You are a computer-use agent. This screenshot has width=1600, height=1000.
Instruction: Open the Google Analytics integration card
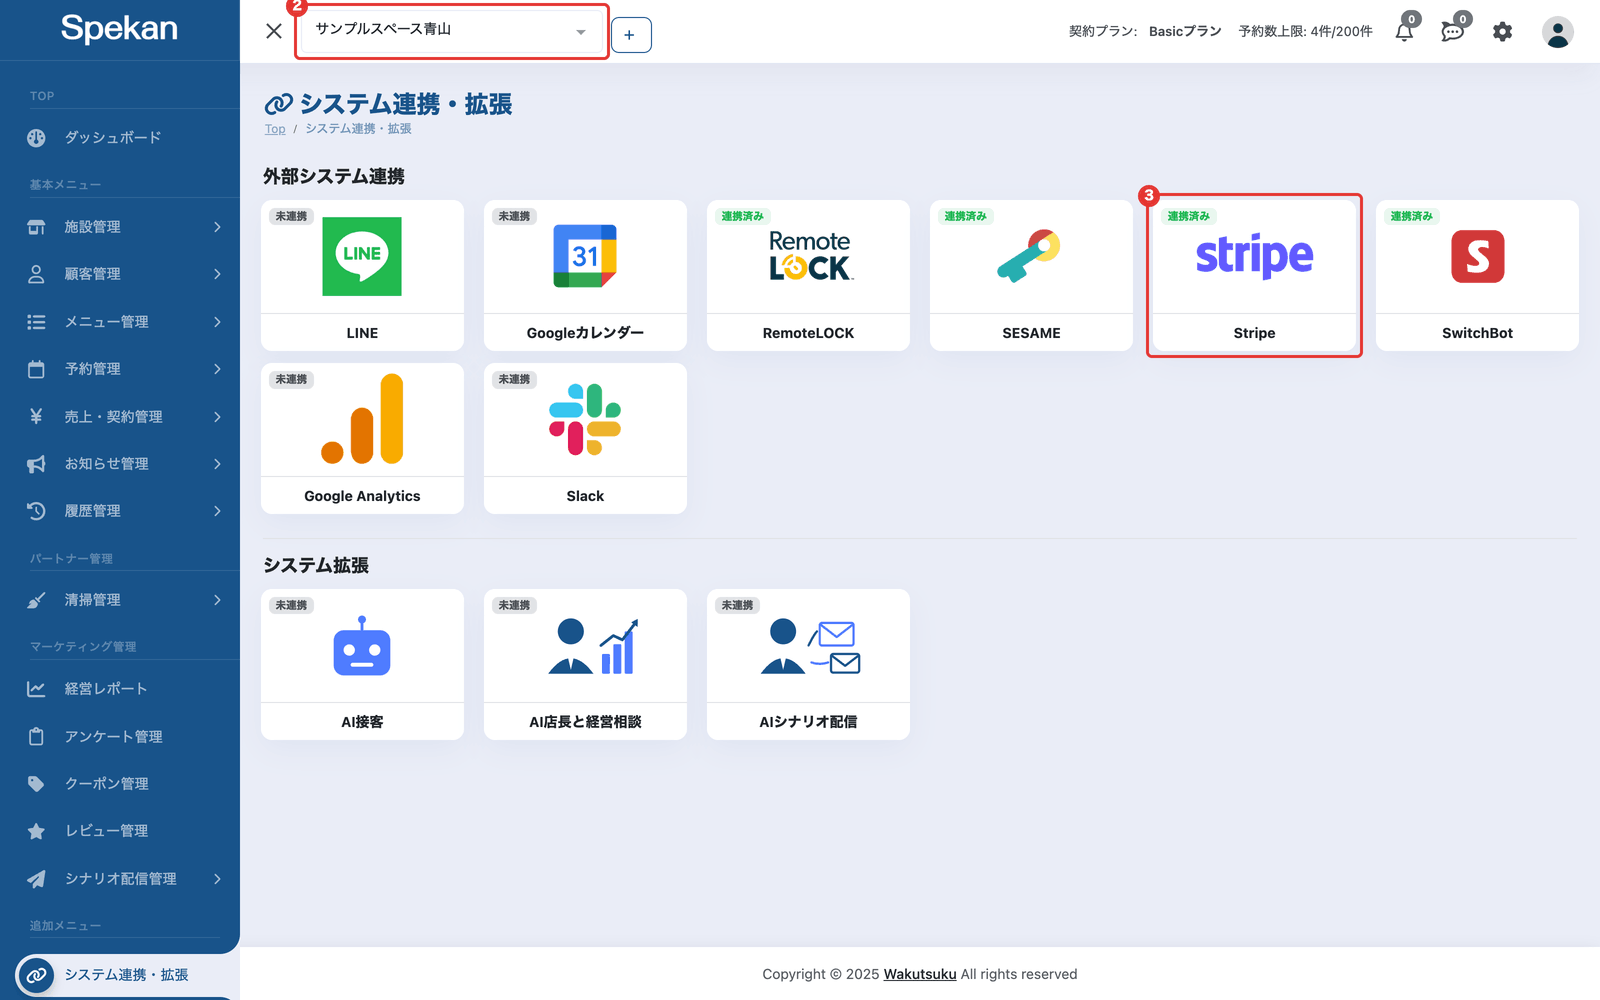(362, 438)
